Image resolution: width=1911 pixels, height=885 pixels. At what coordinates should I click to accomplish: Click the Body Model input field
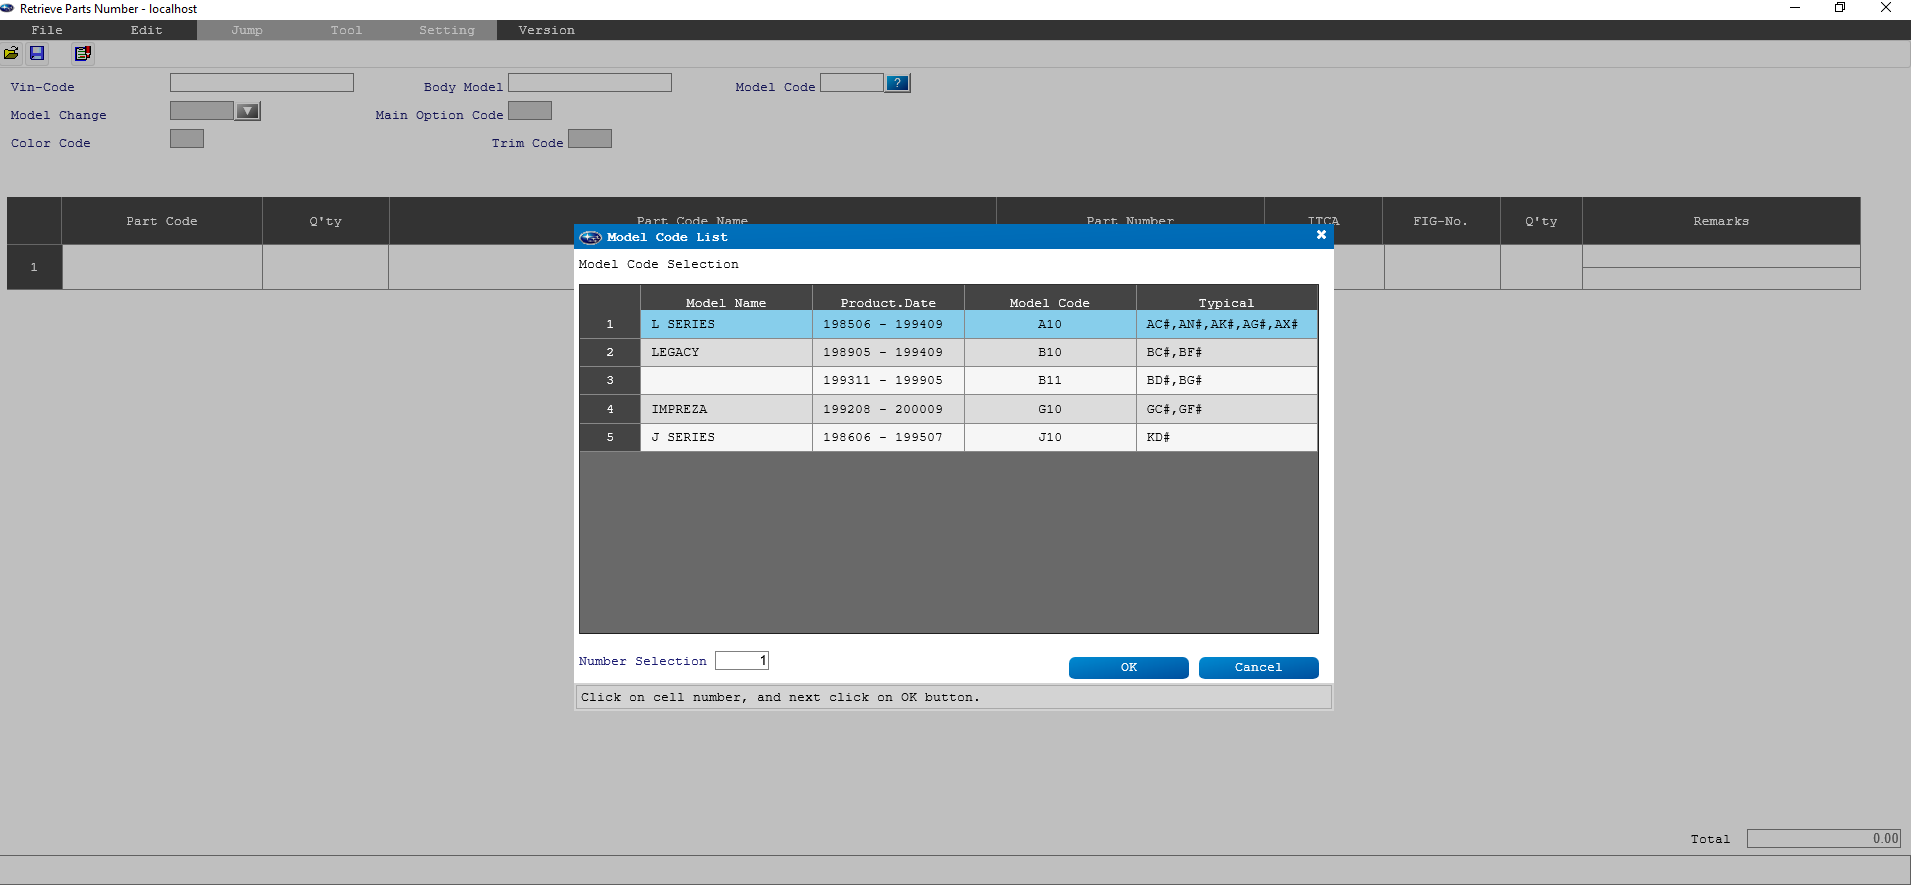pos(590,83)
